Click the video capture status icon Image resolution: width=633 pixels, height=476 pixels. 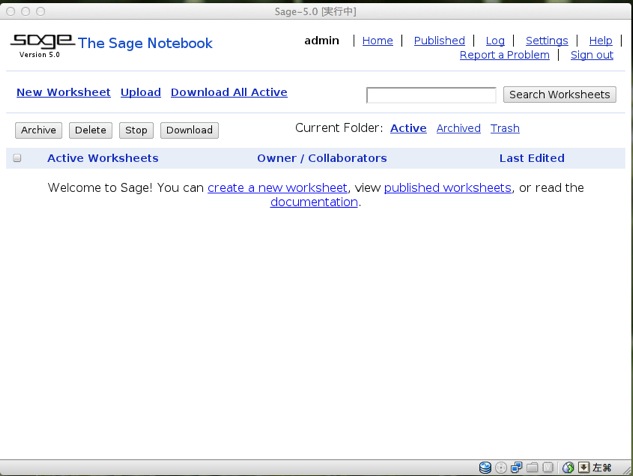pos(548,467)
